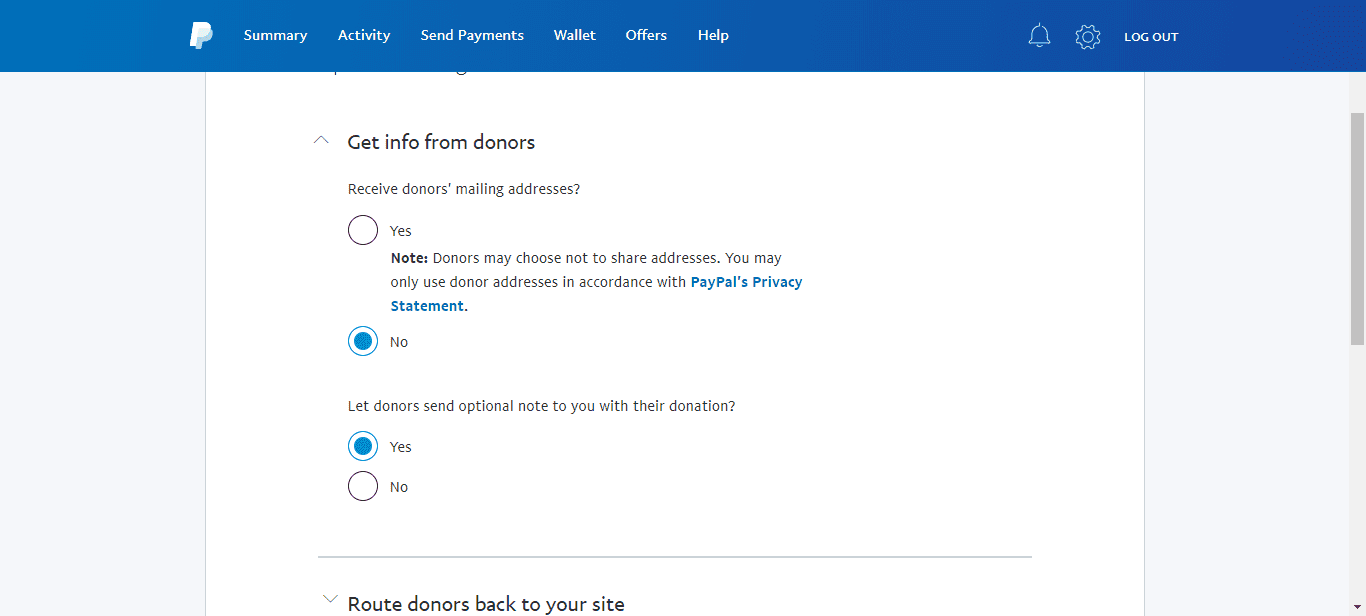Click the 'Receive donors' mailing addresses?' text
1366x616 pixels.
click(464, 189)
